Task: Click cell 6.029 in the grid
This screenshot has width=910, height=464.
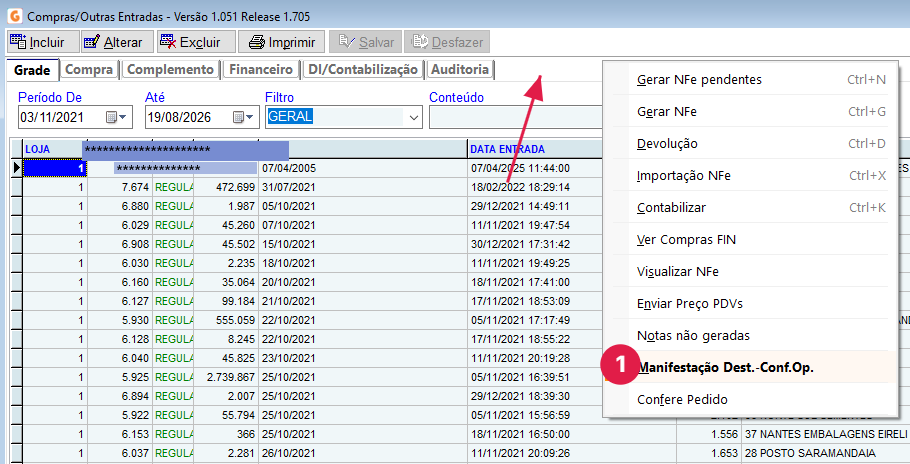Action: coord(120,225)
